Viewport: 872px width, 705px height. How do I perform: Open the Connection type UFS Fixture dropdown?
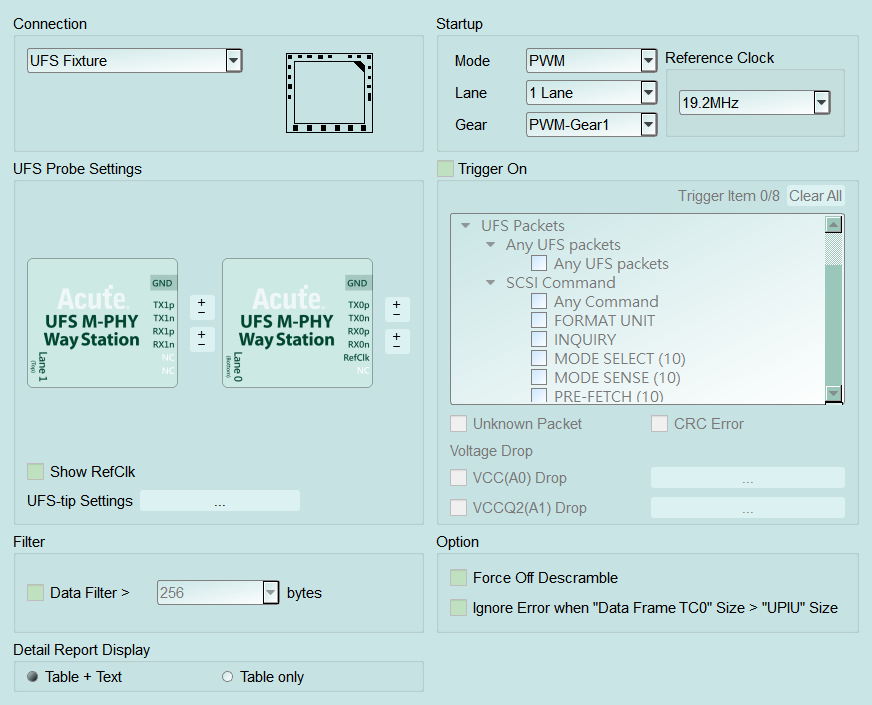tap(135, 61)
